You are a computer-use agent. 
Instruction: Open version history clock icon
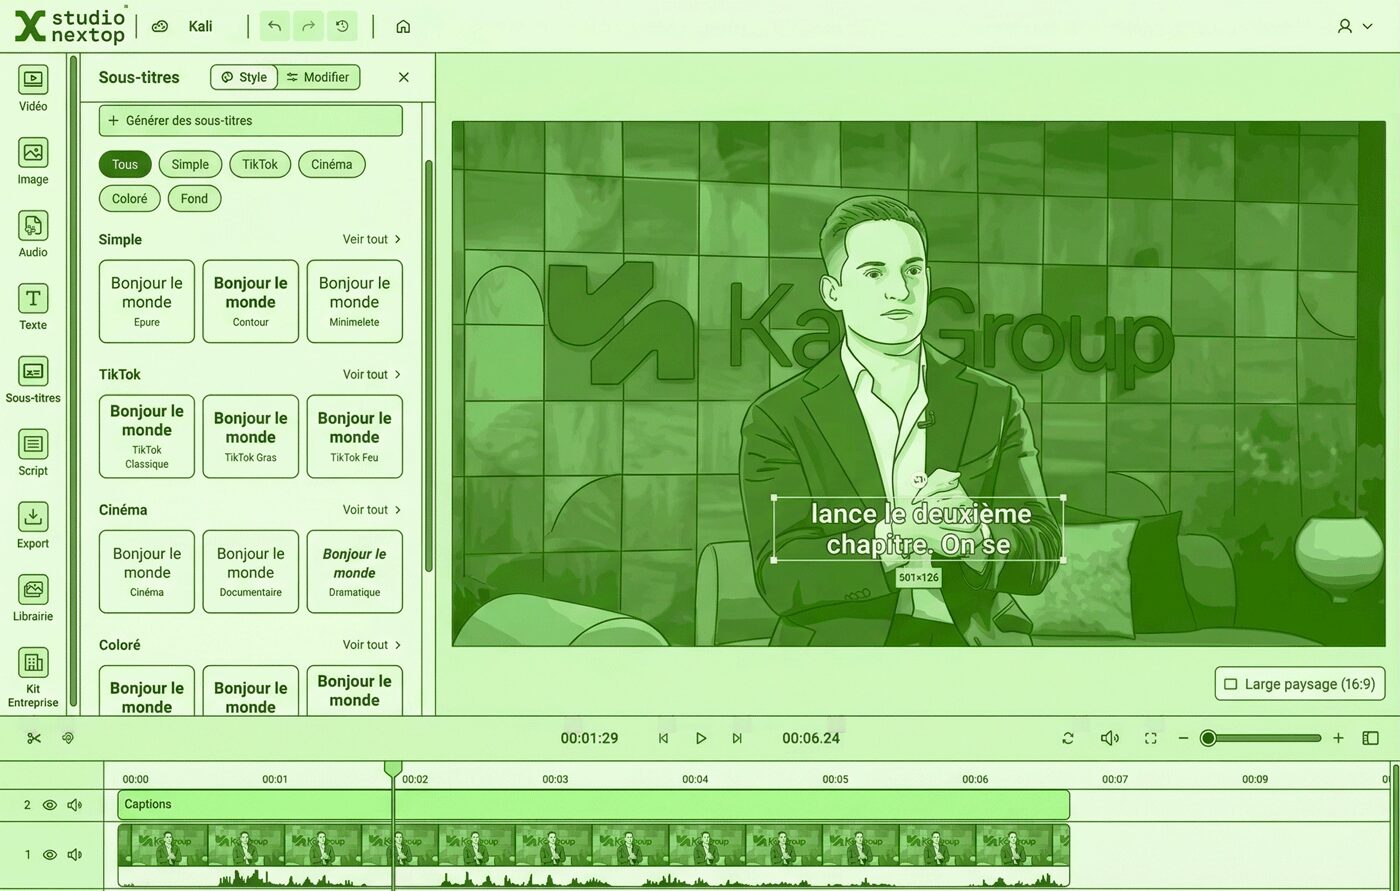[342, 26]
